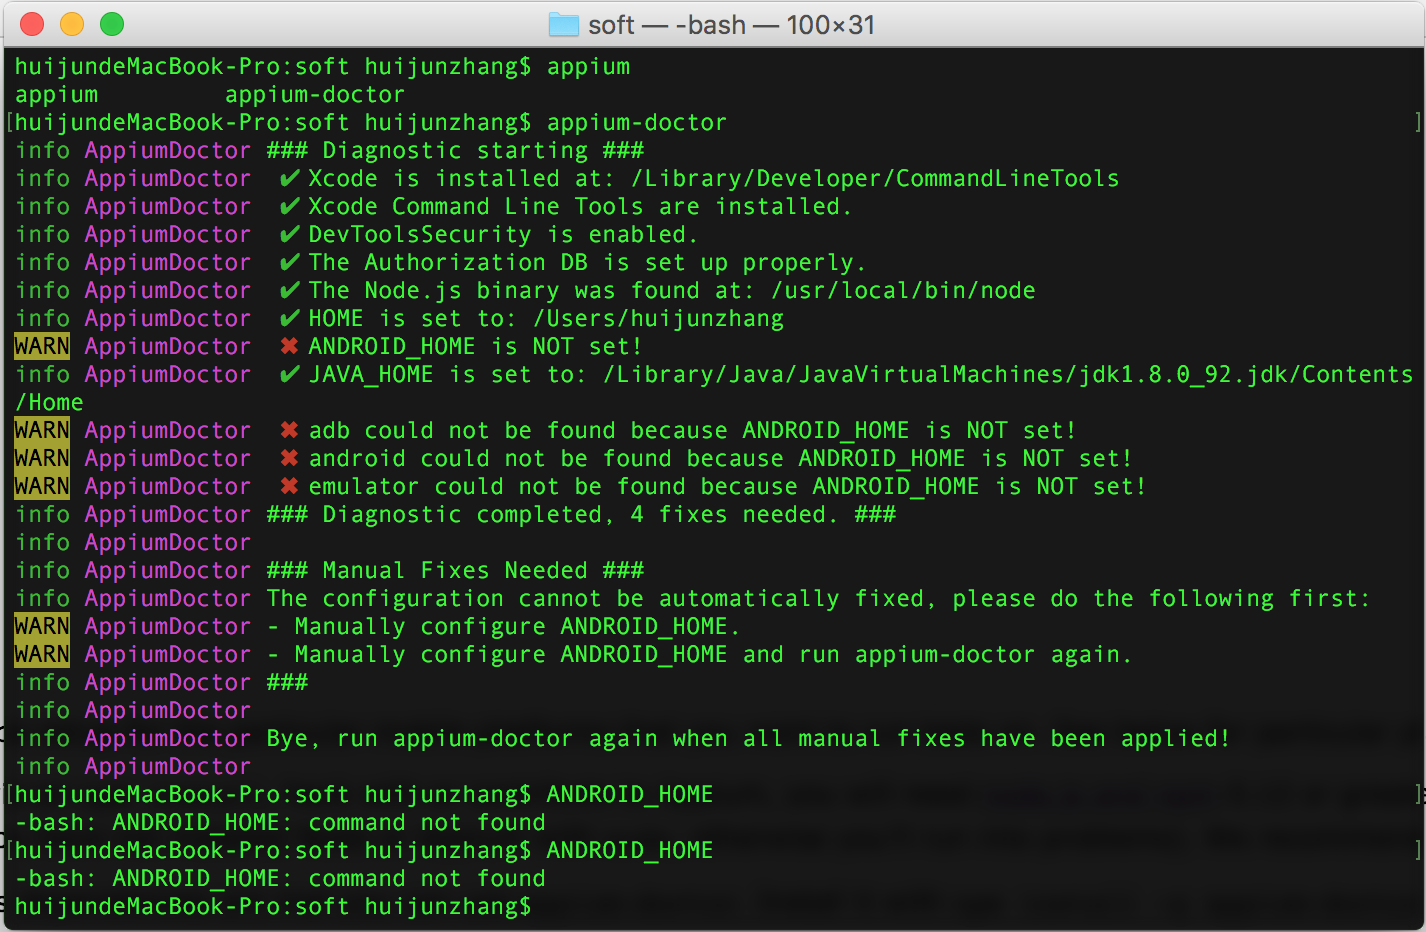
Task: Click the last '-bash: ANDROID_HOME: command not found' line
Action: coord(280,878)
